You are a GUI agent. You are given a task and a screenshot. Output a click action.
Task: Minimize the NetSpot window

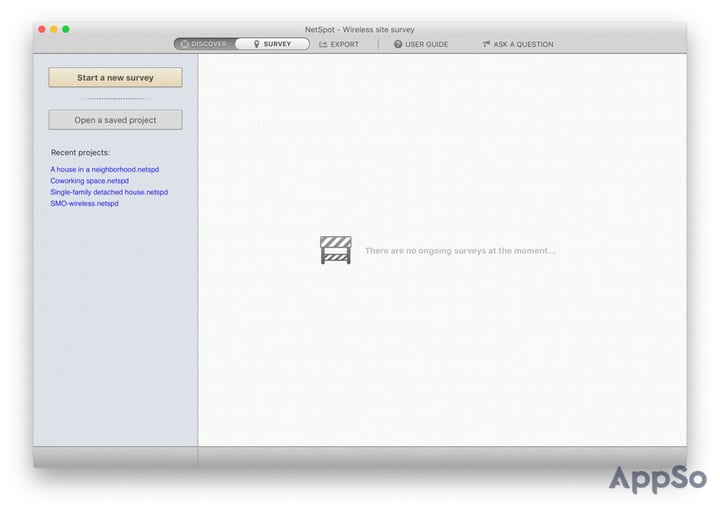54,29
